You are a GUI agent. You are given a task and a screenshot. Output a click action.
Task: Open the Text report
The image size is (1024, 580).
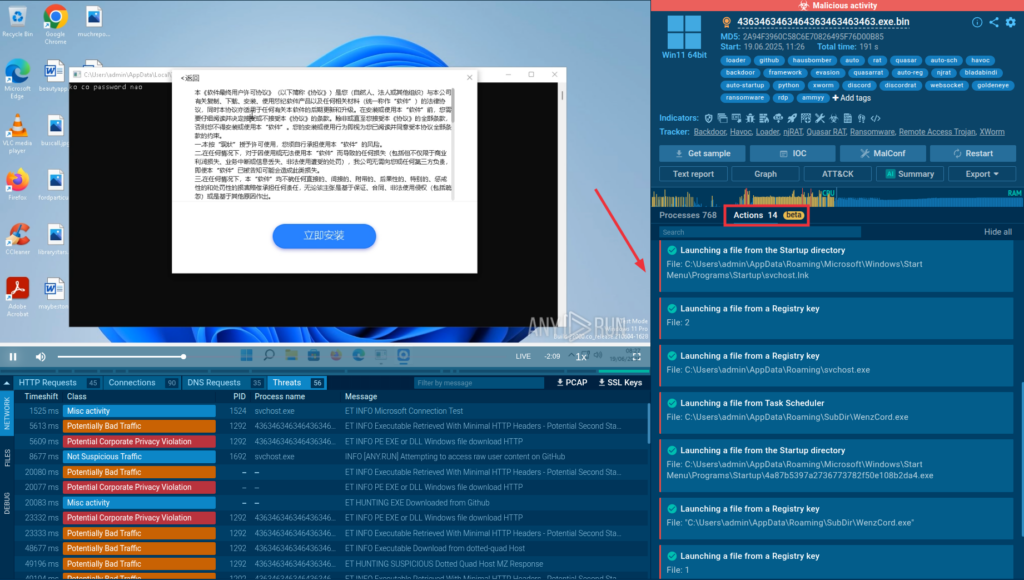[693, 174]
